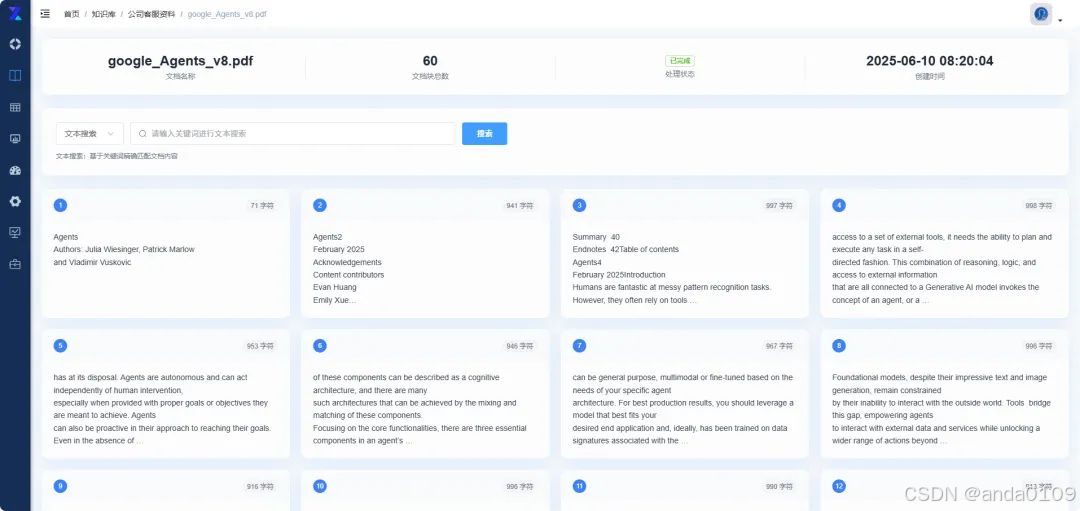Click the google_Agents_v8.pdf document title

click(180, 61)
